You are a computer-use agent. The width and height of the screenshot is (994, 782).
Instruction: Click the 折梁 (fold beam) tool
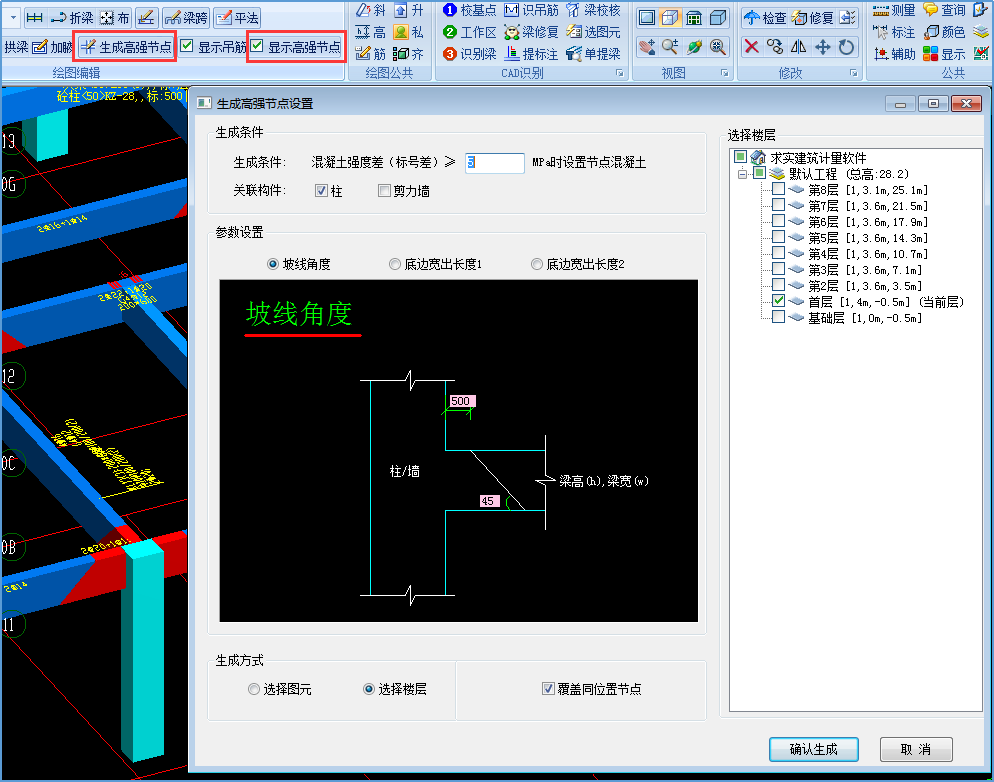click(72, 18)
